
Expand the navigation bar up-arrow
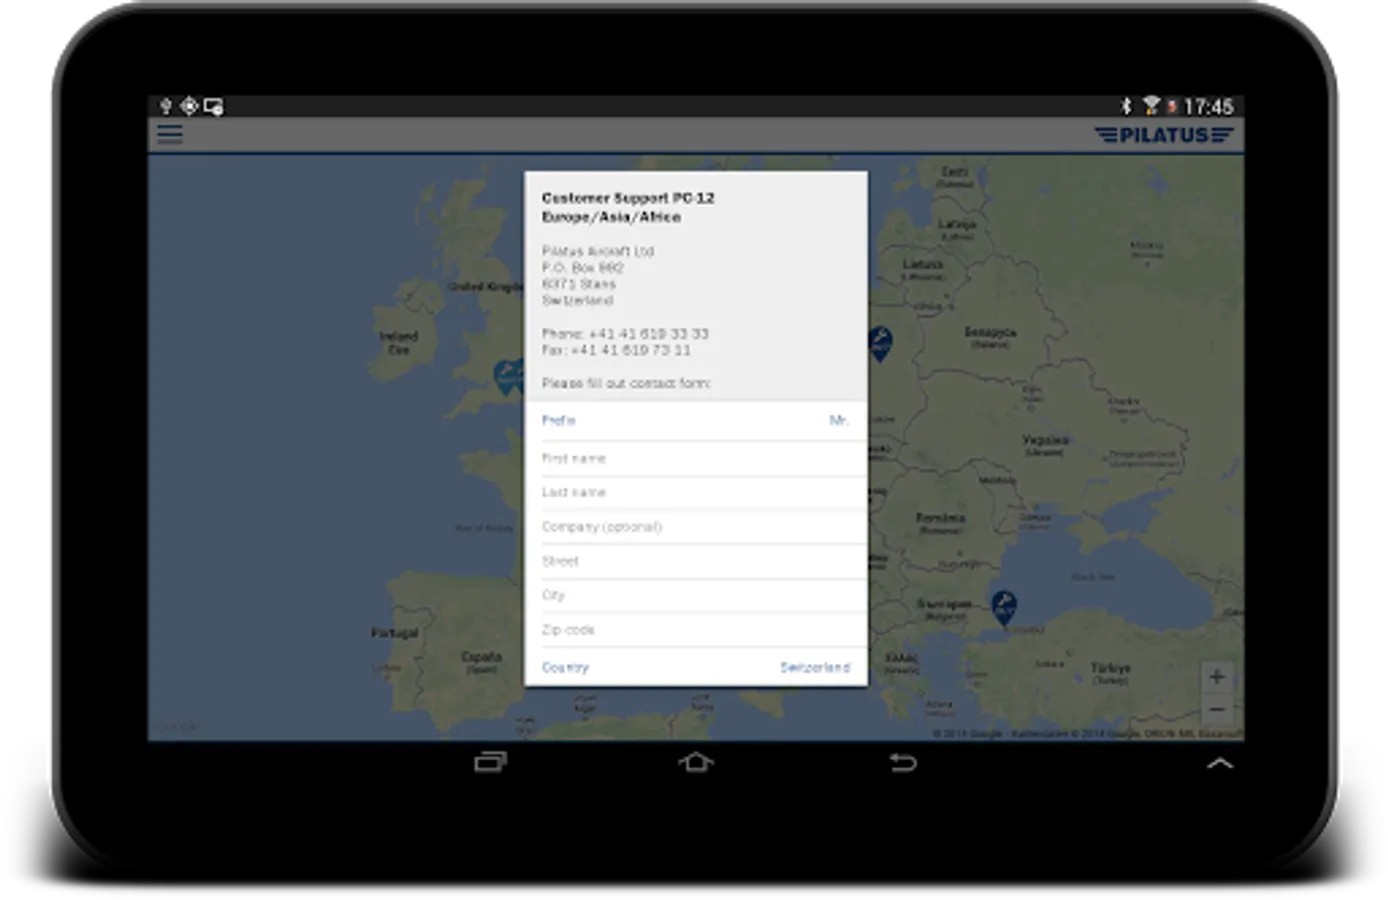pos(1220,763)
